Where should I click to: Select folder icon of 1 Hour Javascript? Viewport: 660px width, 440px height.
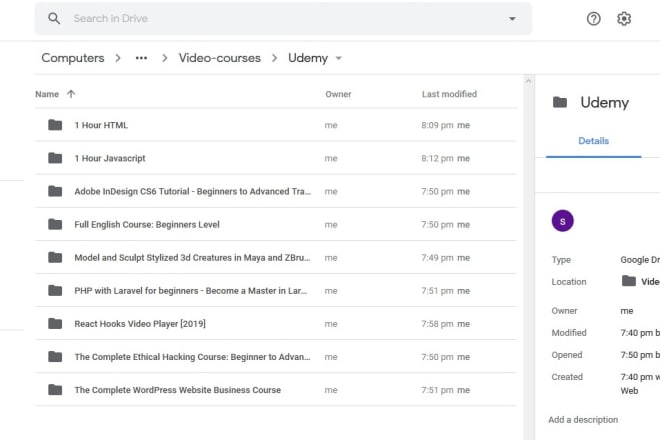pos(55,158)
